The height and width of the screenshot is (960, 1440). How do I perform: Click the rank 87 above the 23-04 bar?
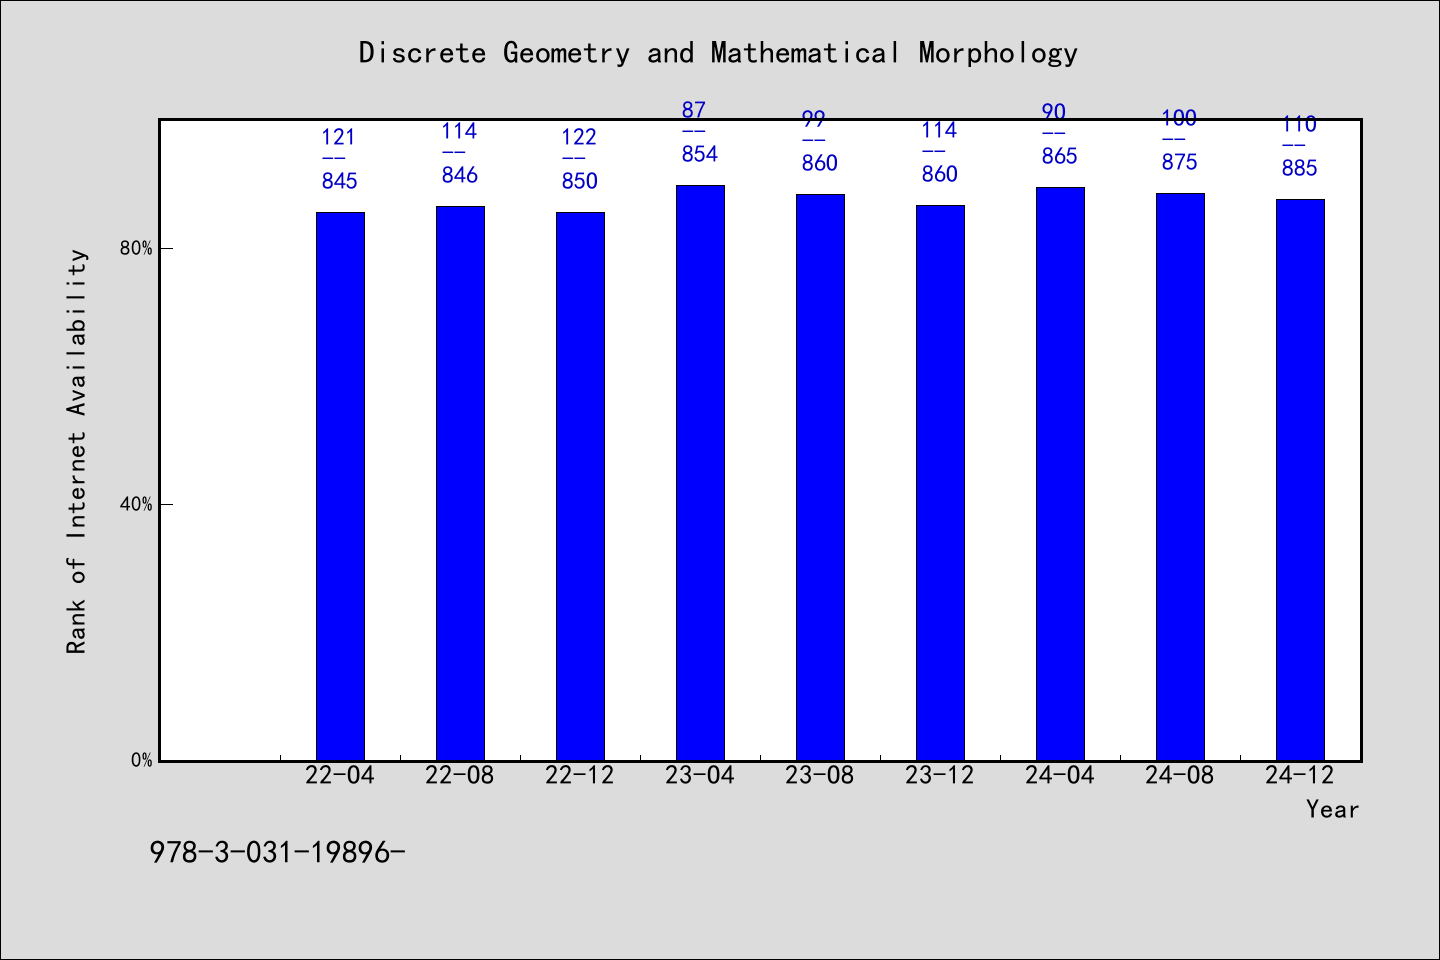pyautogui.click(x=694, y=110)
